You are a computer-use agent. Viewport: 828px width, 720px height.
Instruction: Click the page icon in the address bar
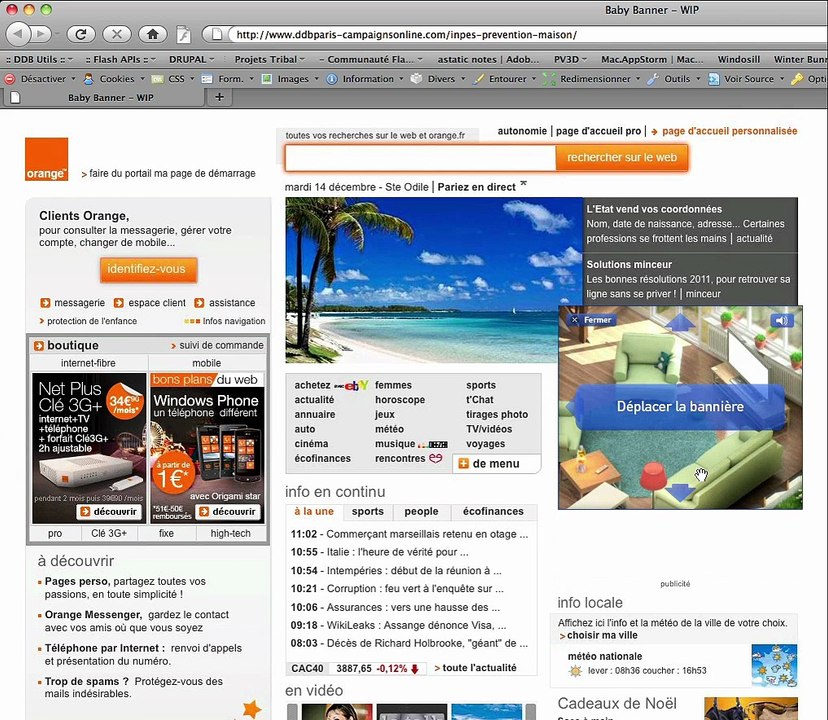[x=217, y=34]
